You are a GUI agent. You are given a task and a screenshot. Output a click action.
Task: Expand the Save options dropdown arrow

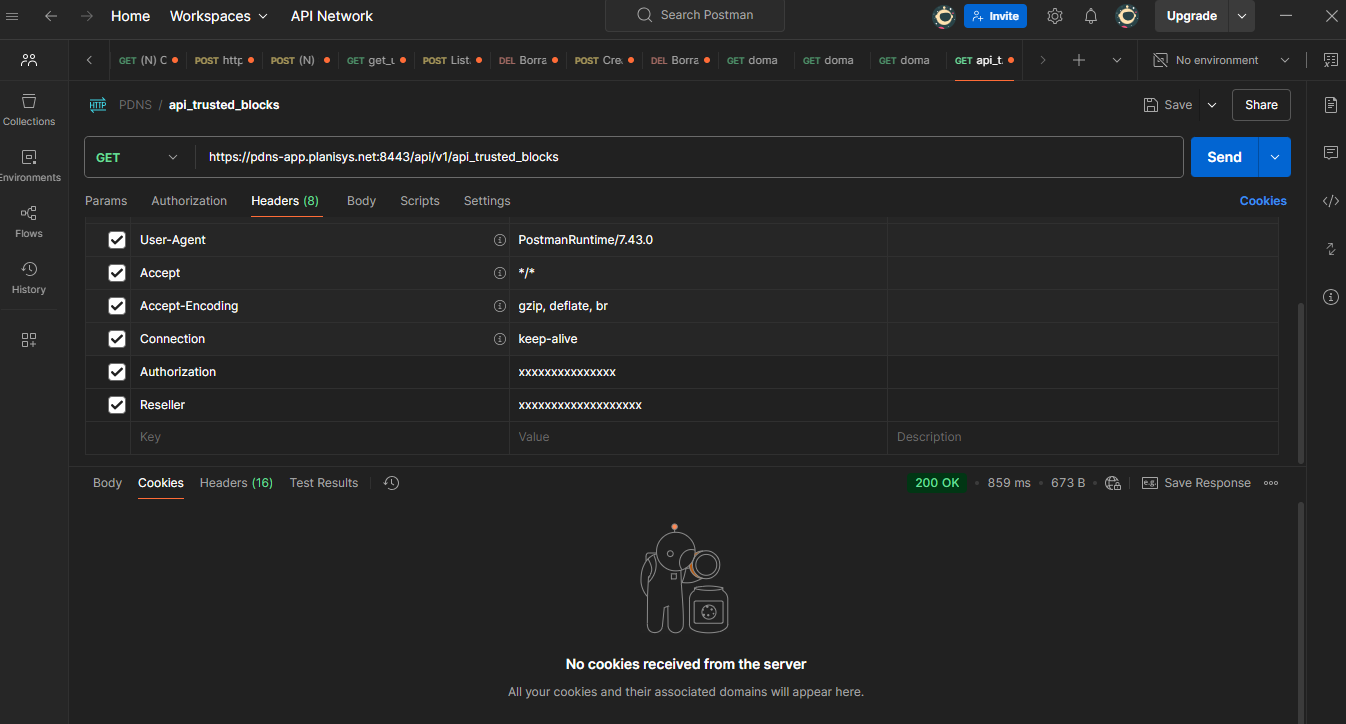coord(1212,105)
